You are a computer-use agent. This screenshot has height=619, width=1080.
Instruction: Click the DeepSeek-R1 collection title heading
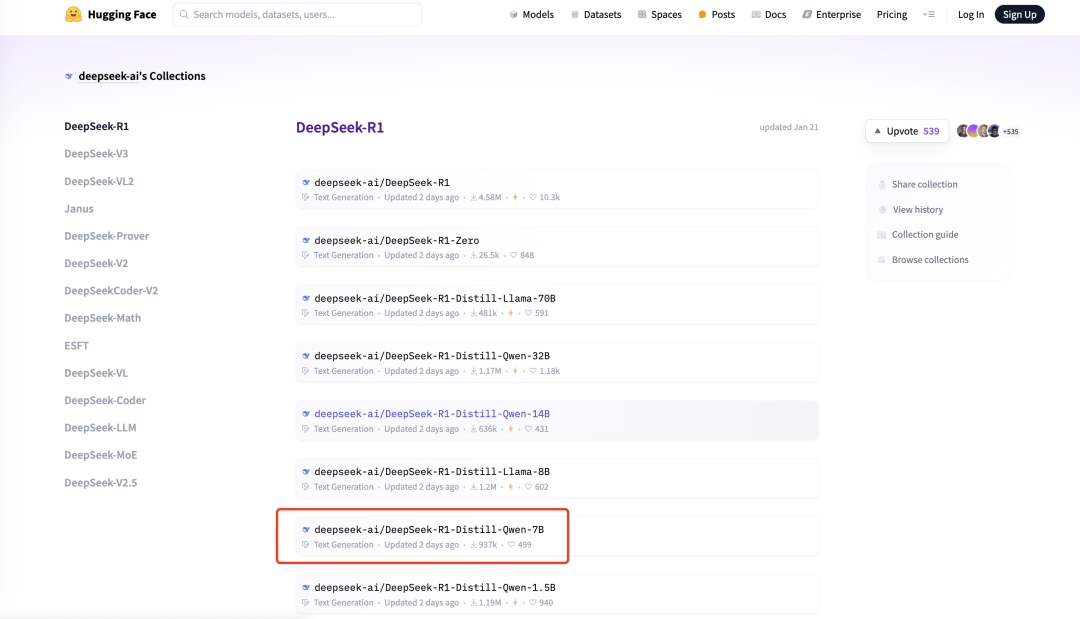(x=340, y=127)
